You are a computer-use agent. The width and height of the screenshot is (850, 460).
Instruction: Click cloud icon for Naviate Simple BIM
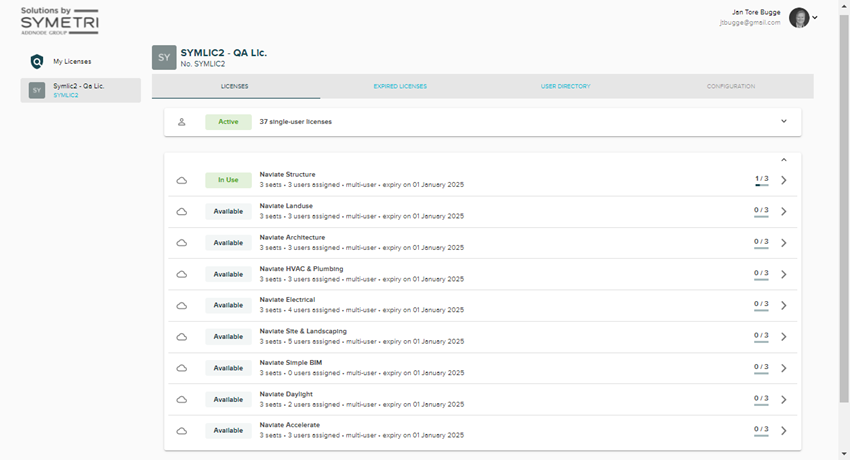[x=182, y=368]
